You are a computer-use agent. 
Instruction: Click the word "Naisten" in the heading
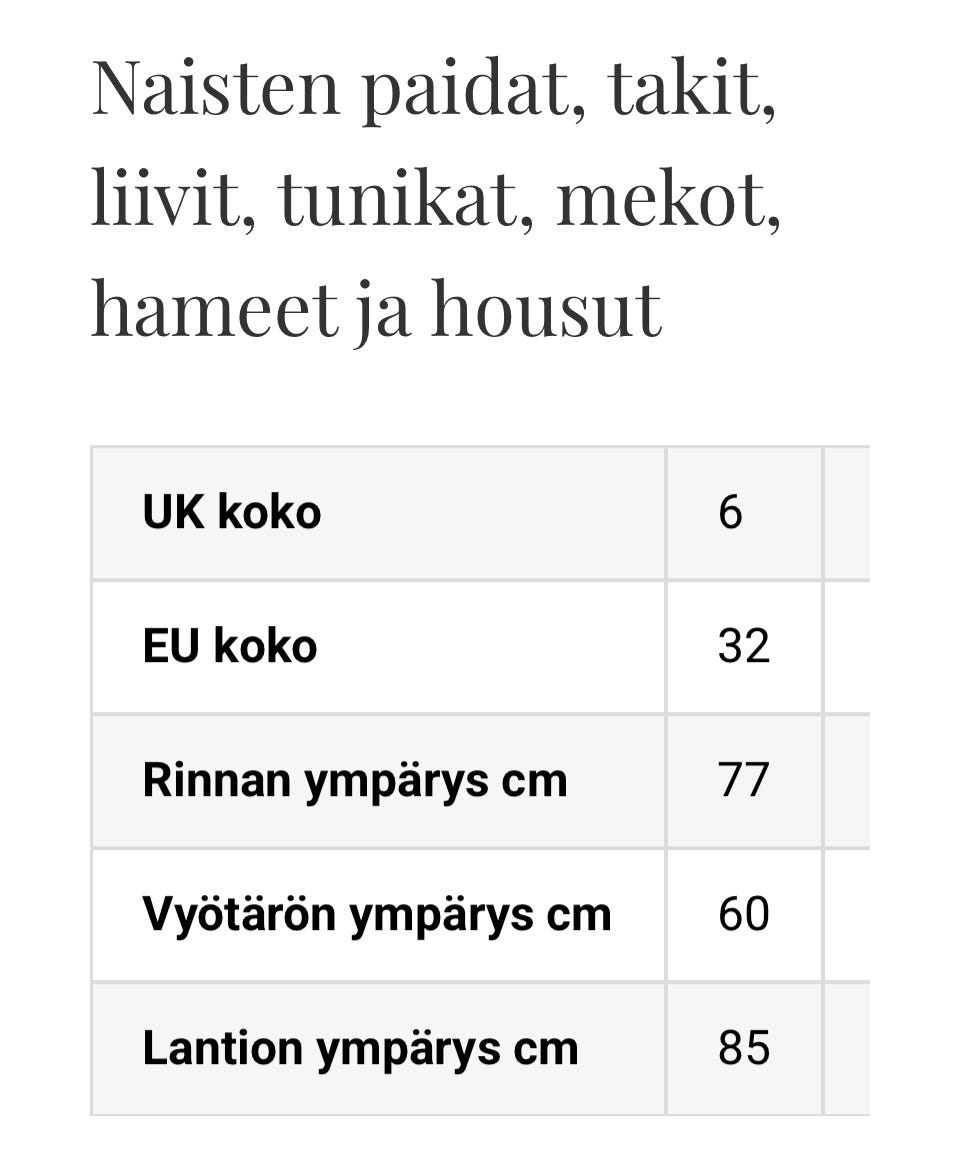point(216,88)
